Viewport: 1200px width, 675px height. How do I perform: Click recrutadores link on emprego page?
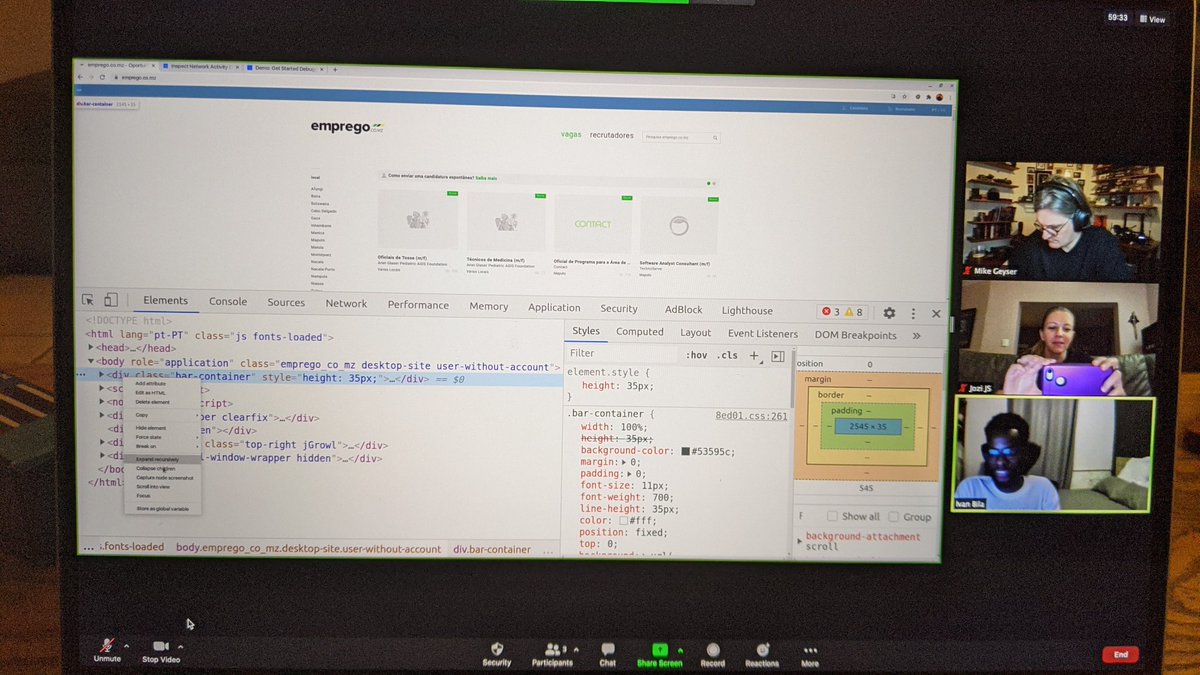pos(611,136)
